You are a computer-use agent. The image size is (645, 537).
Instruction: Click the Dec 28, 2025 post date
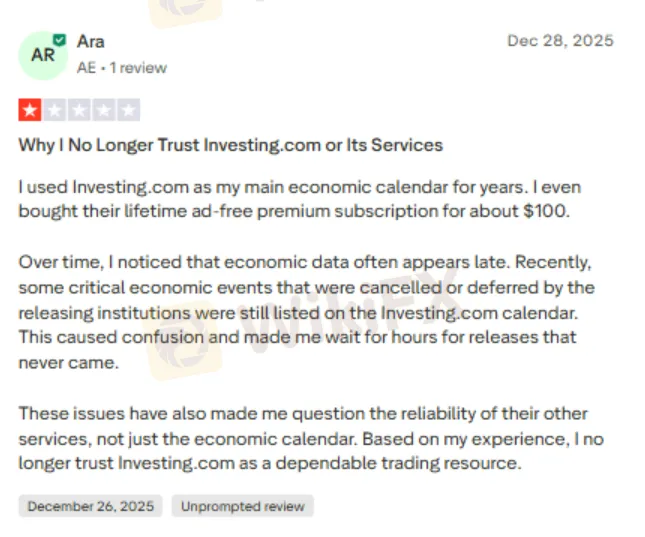(560, 41)
